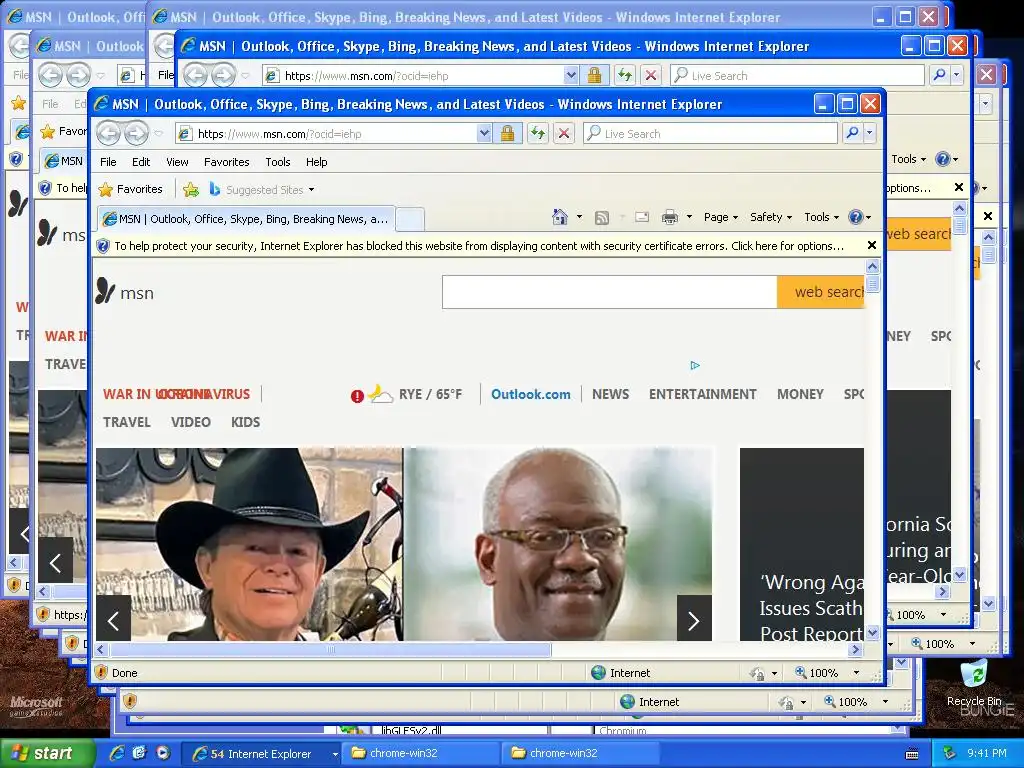Click the RSS feeds icon

coord(601,217)
